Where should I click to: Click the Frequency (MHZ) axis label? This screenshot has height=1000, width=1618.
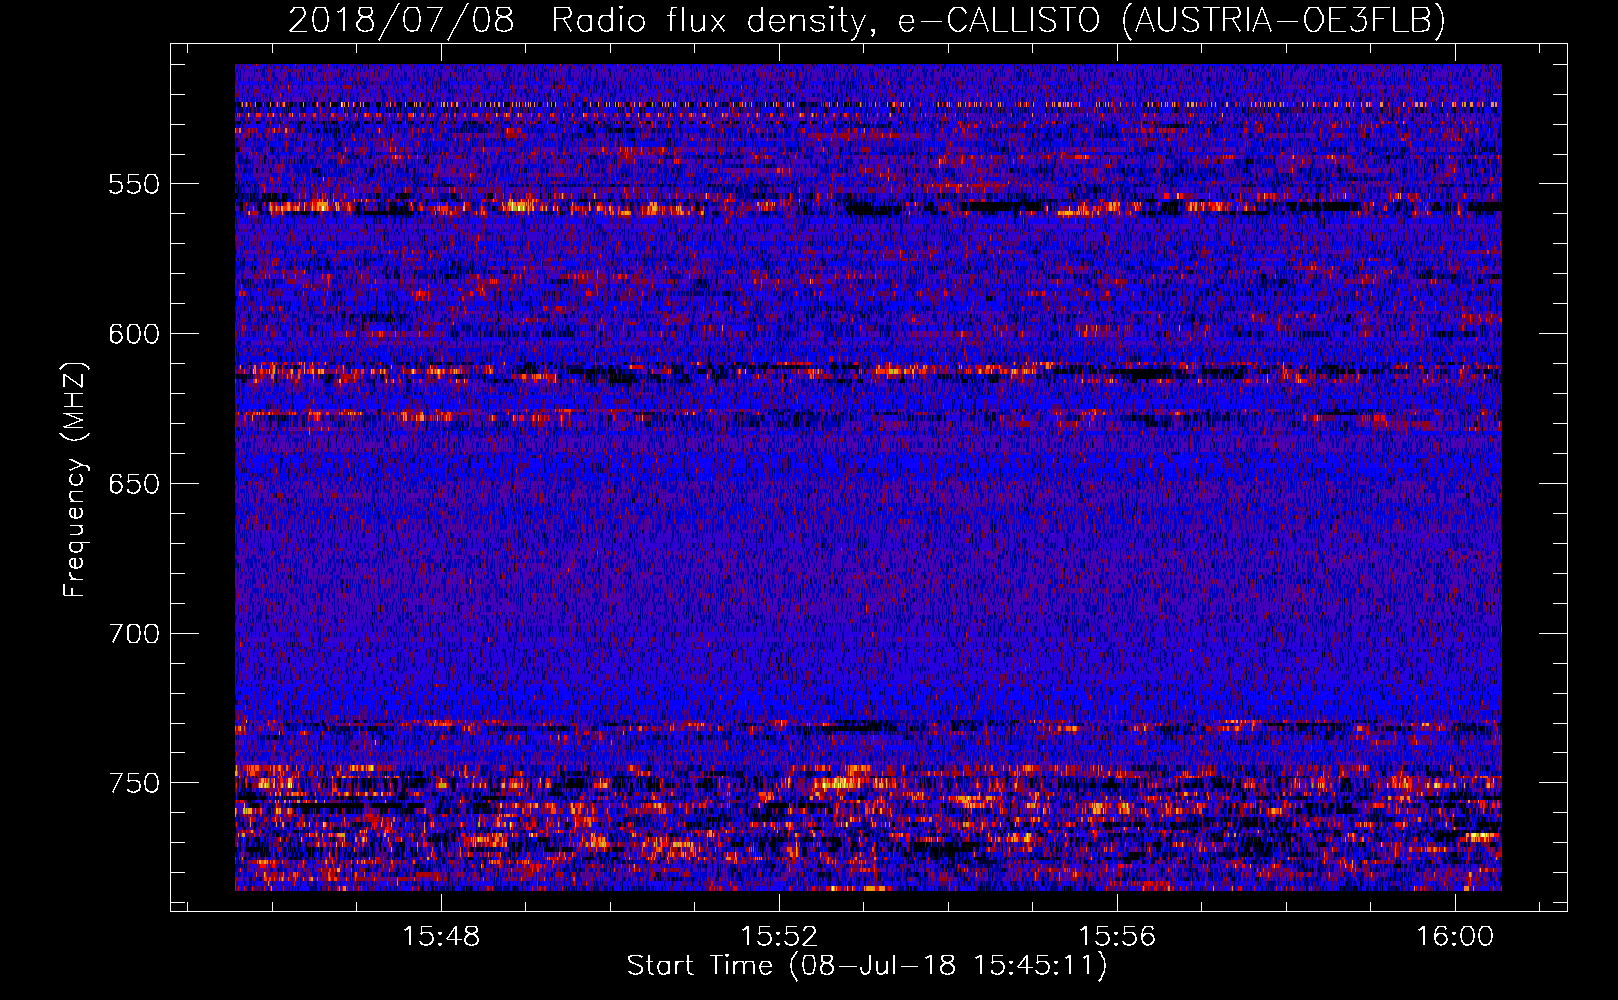tap(75, 480)
